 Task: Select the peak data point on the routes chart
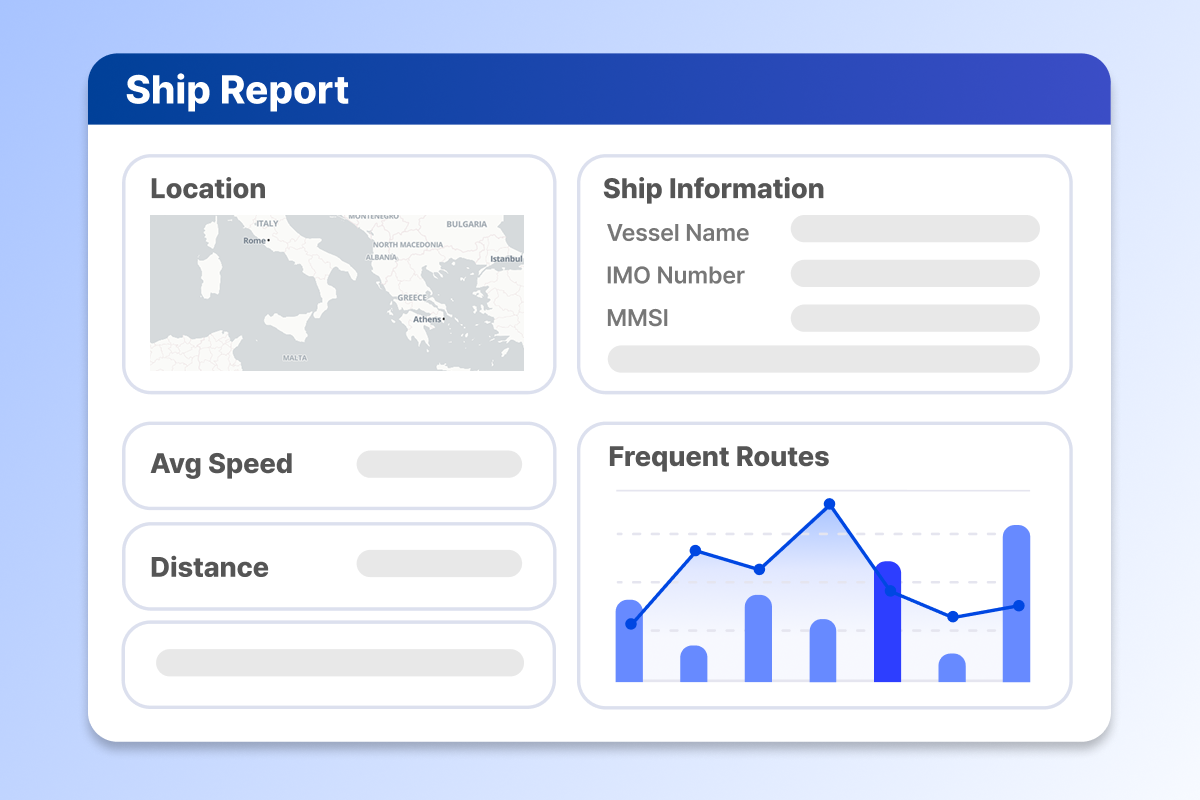click(x=829, y=503)
